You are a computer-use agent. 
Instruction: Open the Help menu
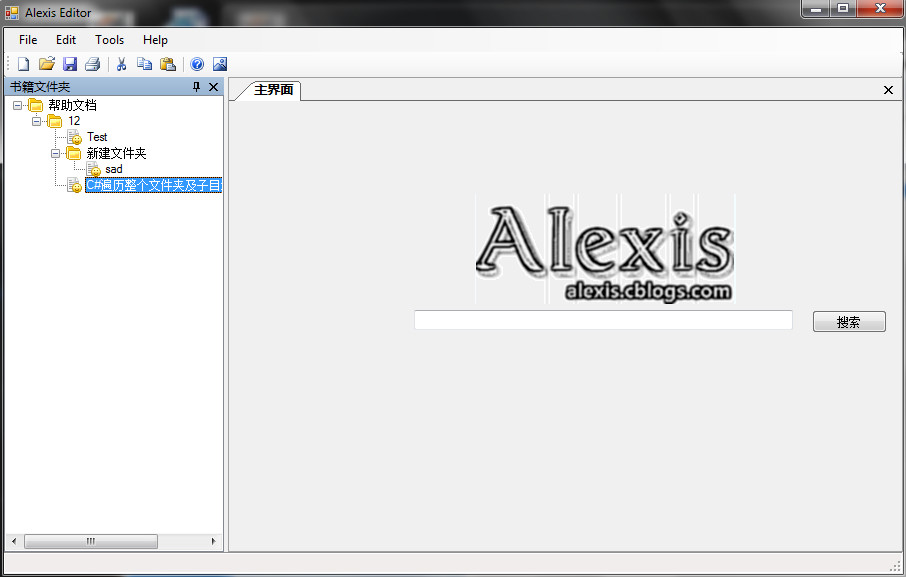click(x=155, y=40)
